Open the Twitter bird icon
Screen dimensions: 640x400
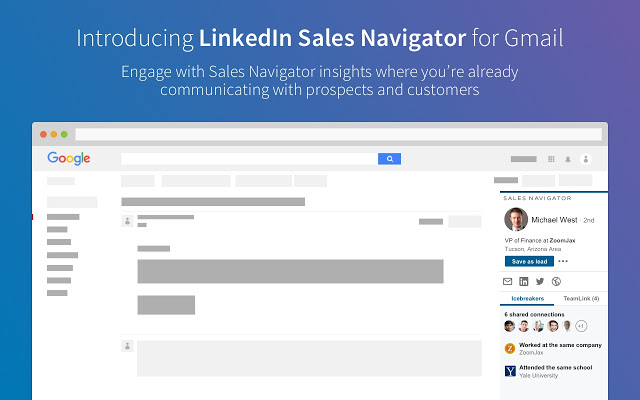[540, 281]
